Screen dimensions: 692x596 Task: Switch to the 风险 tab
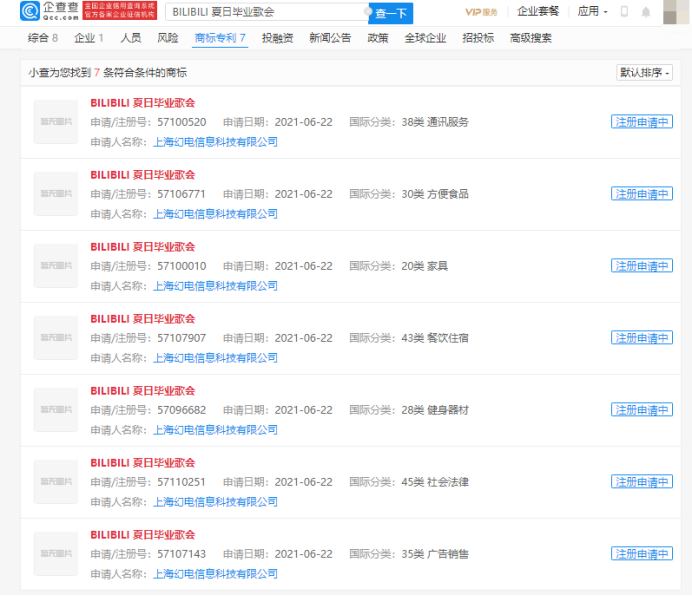[168, 38]
